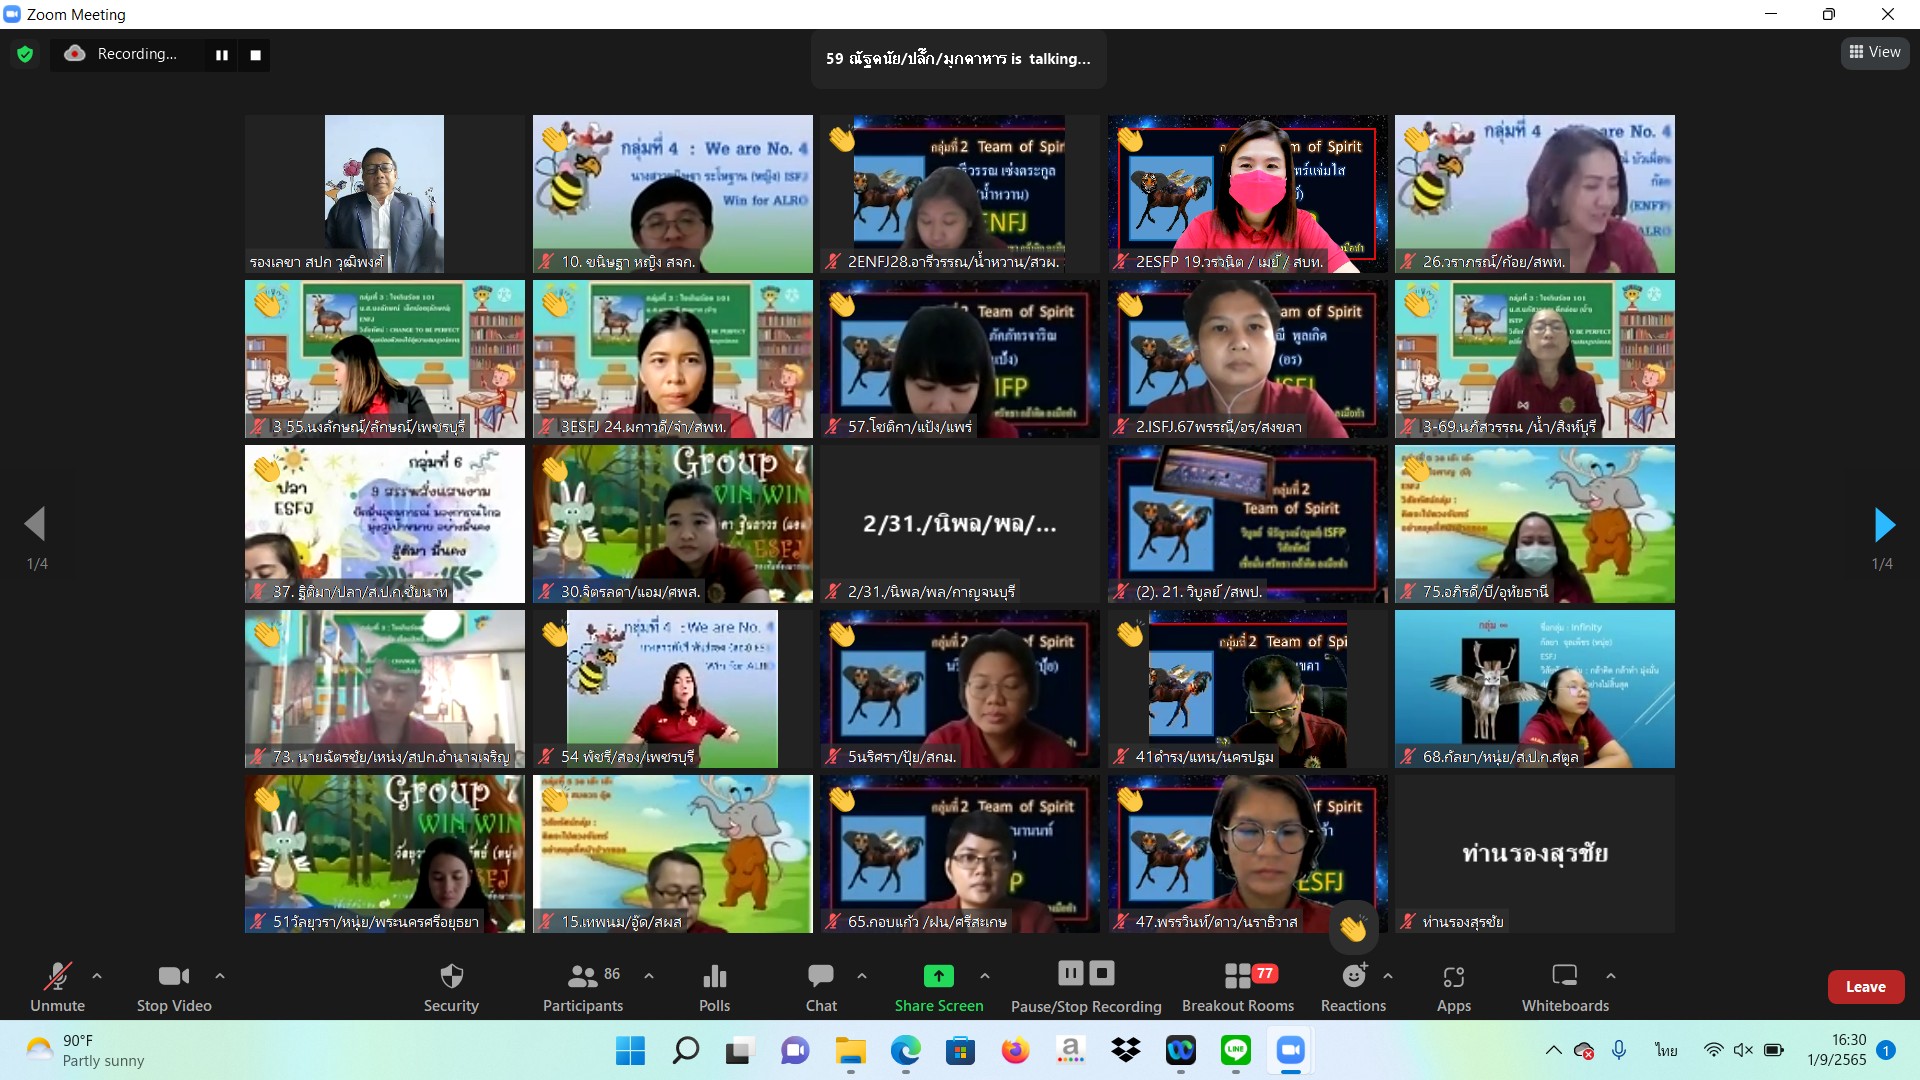Click the red Leave button

click(1865, 987)
